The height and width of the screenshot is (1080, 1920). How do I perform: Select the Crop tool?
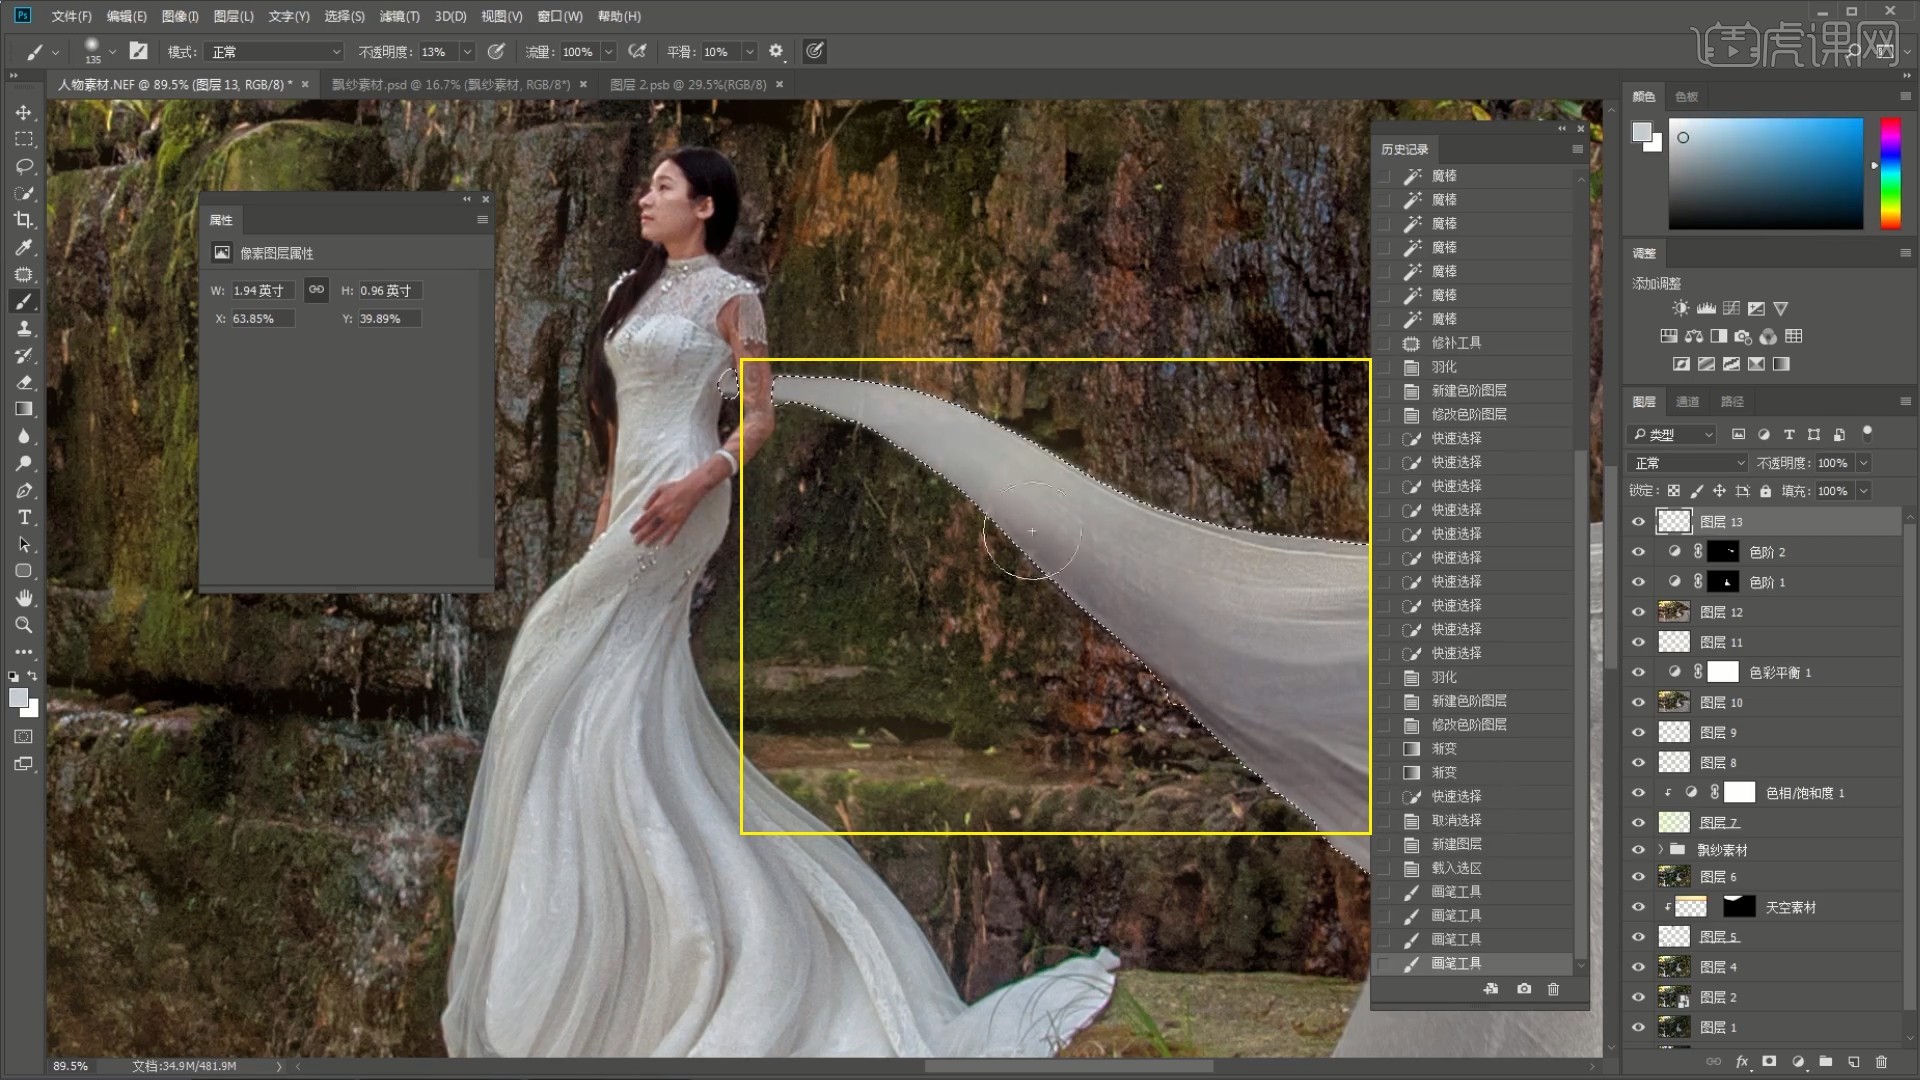24,220
